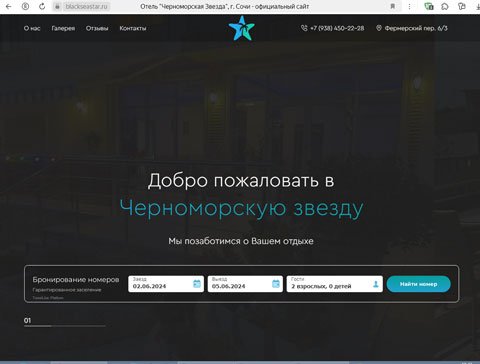480x364 pixels.
Task: Open the browser three-dot menu
Action: pyautogui.click(x=409, y=6)
